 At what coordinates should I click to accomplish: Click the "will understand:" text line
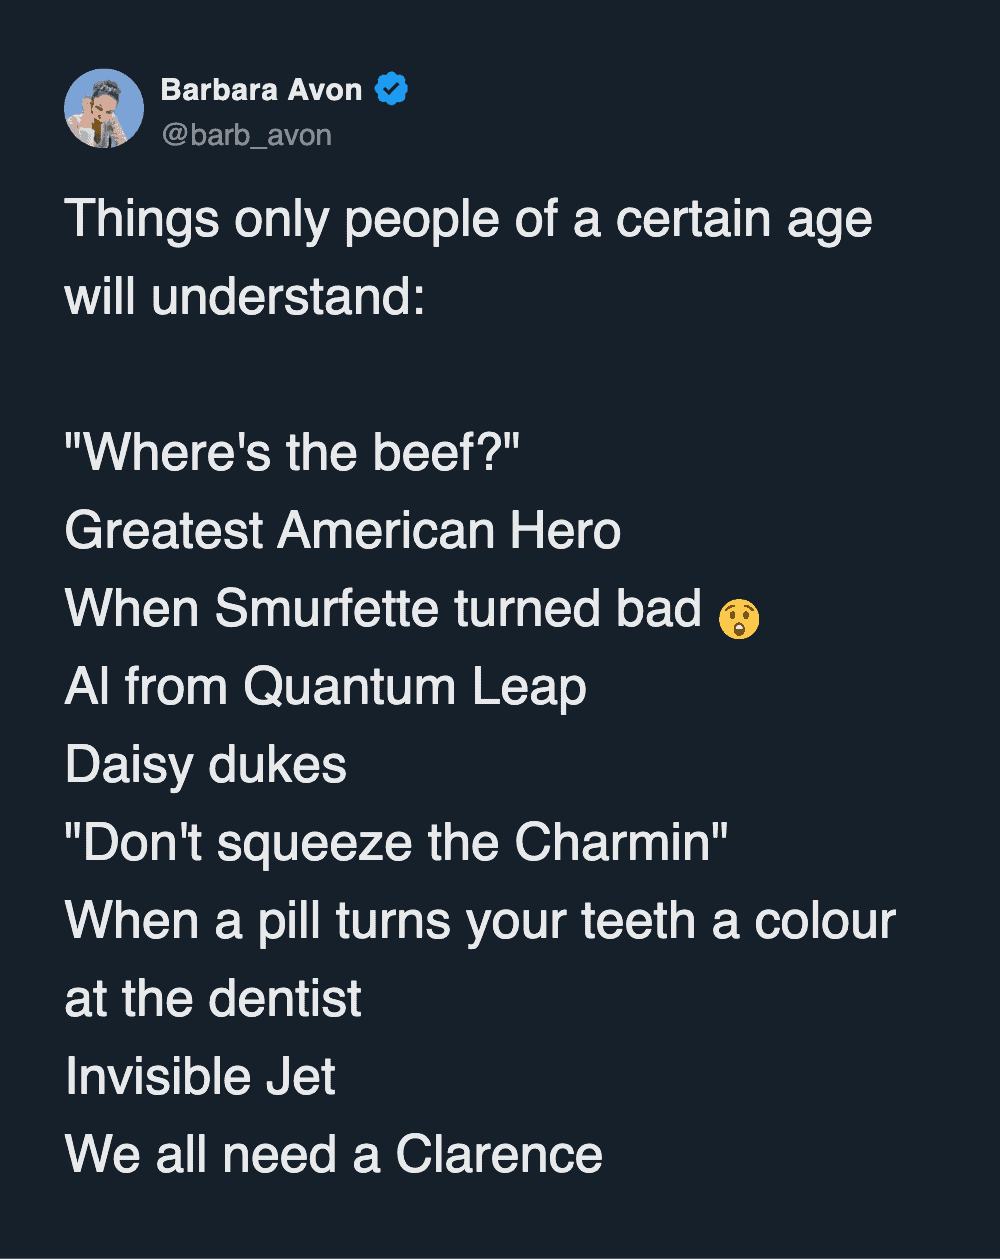click(x=245, y=297)
